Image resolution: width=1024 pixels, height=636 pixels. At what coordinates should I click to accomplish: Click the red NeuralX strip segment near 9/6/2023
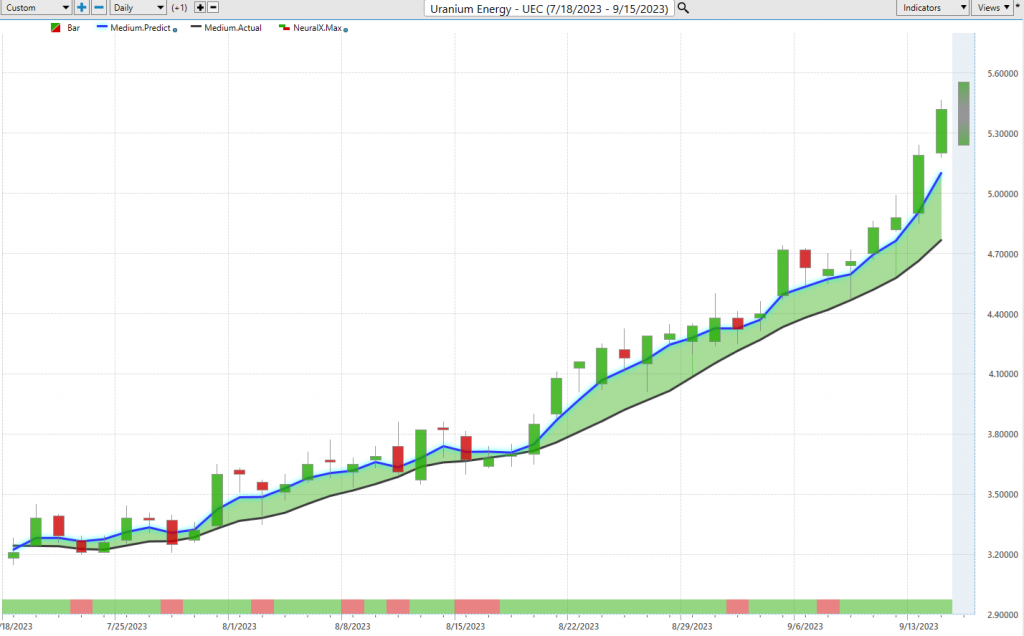click(x=827, y=607)
